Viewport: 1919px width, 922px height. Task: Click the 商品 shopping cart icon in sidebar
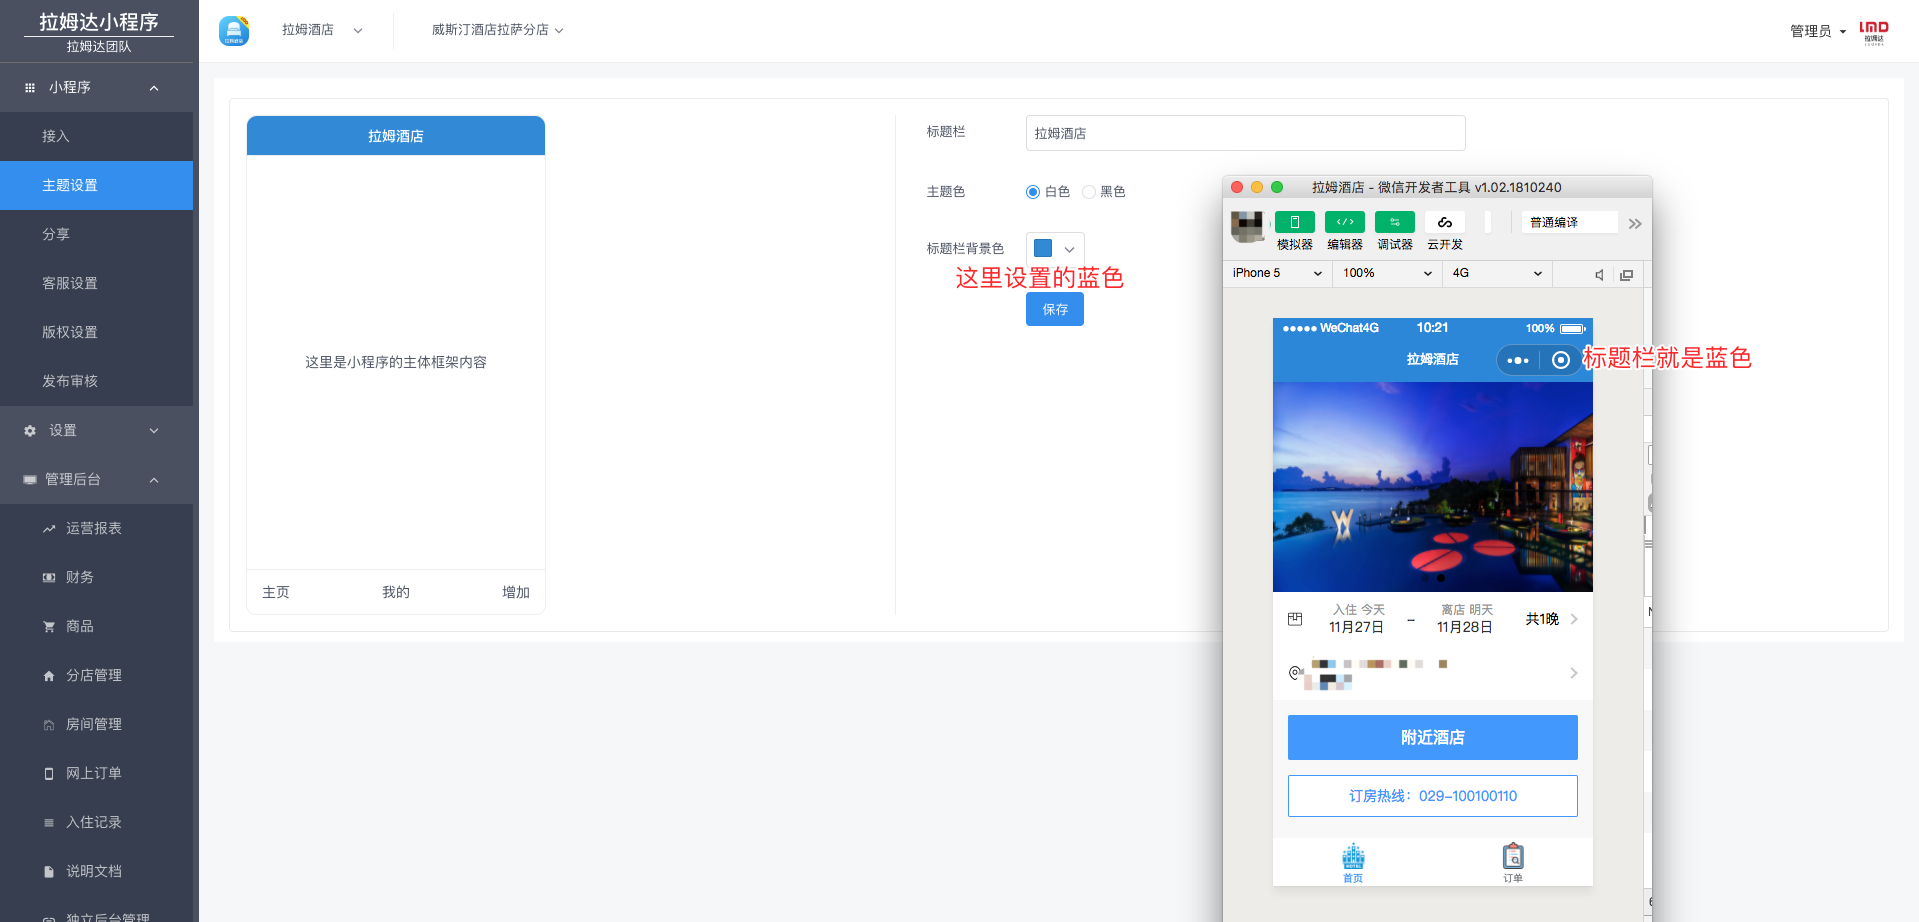click(49, 627)
